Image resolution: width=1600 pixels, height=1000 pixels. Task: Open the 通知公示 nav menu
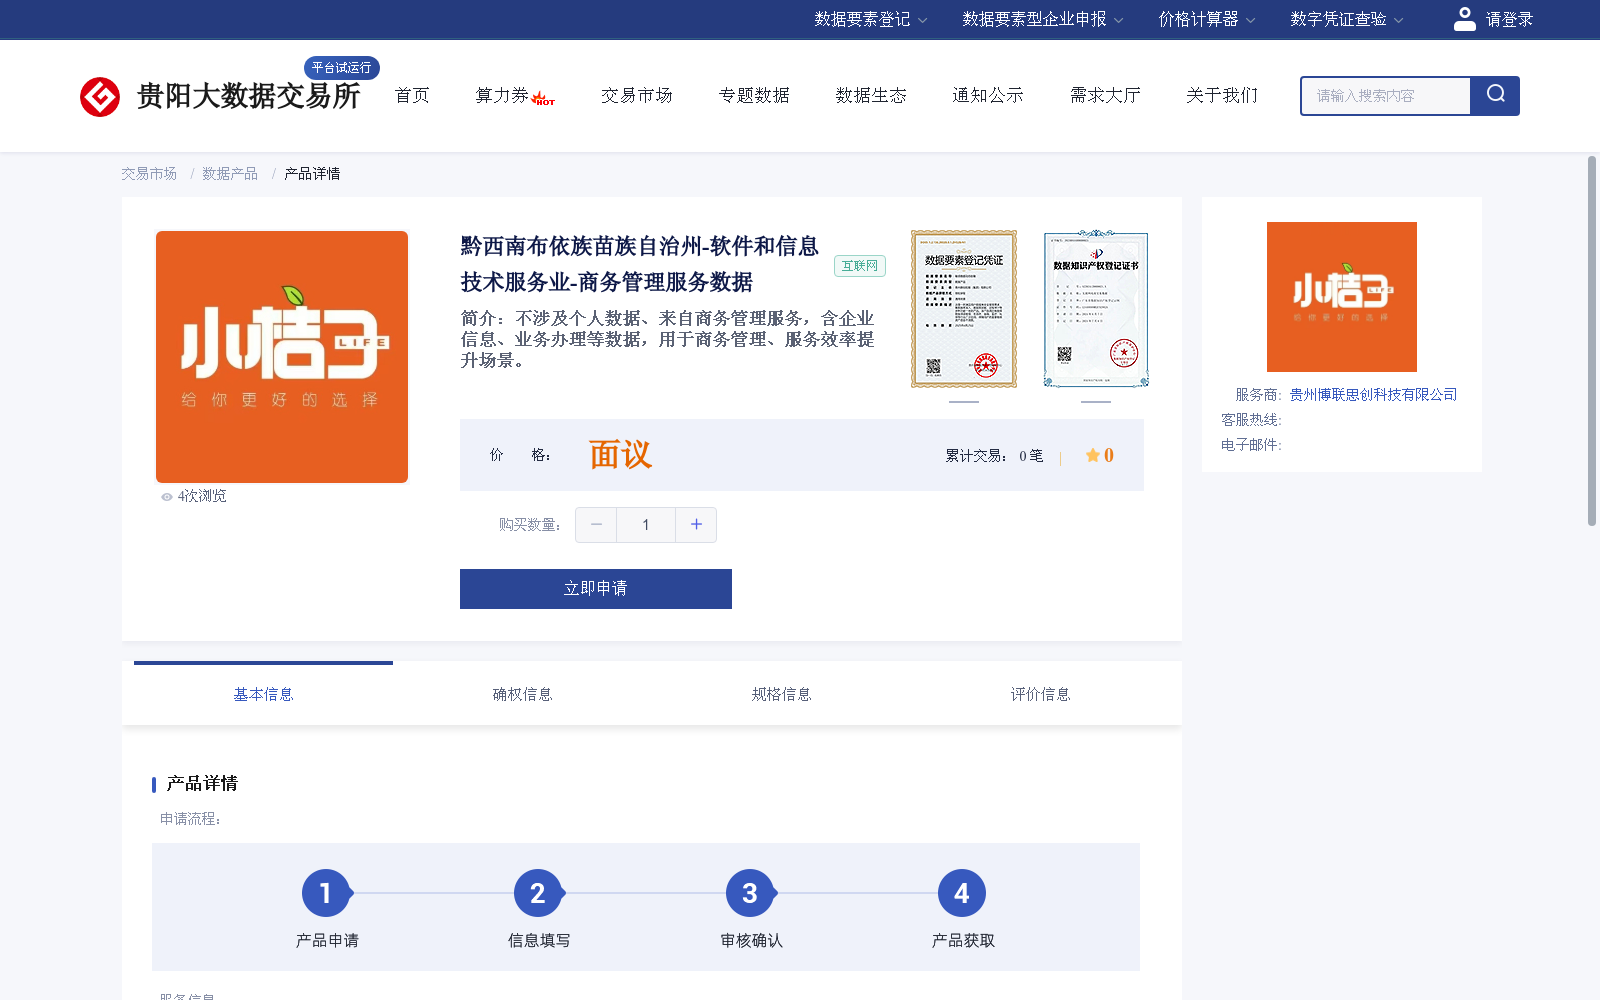(x=988, y=96)
